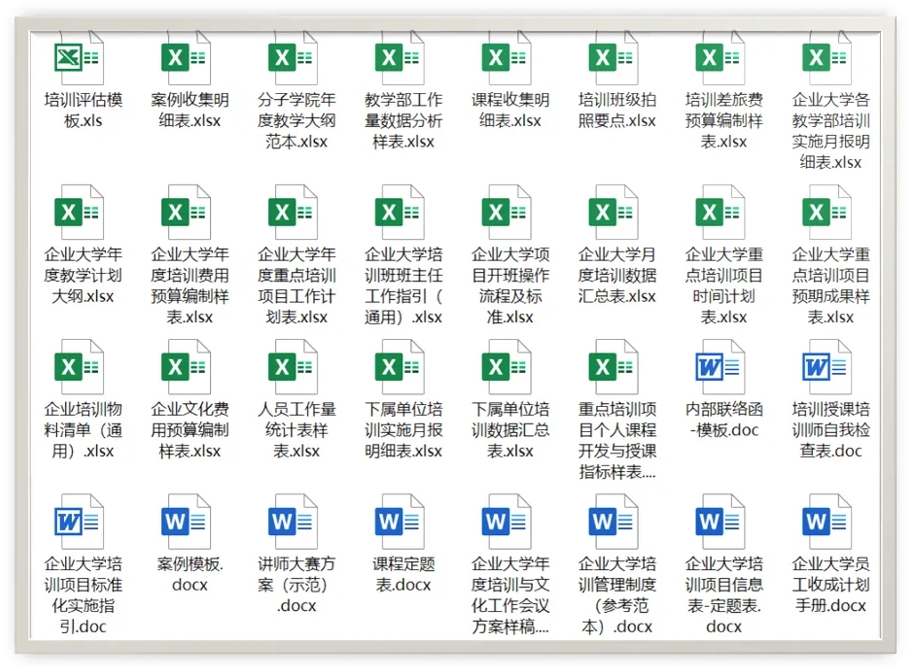909x667 pixels.
Task: Click 企业大学培训项目信息表-定题表.docx icon
Action: pos(720,522)
